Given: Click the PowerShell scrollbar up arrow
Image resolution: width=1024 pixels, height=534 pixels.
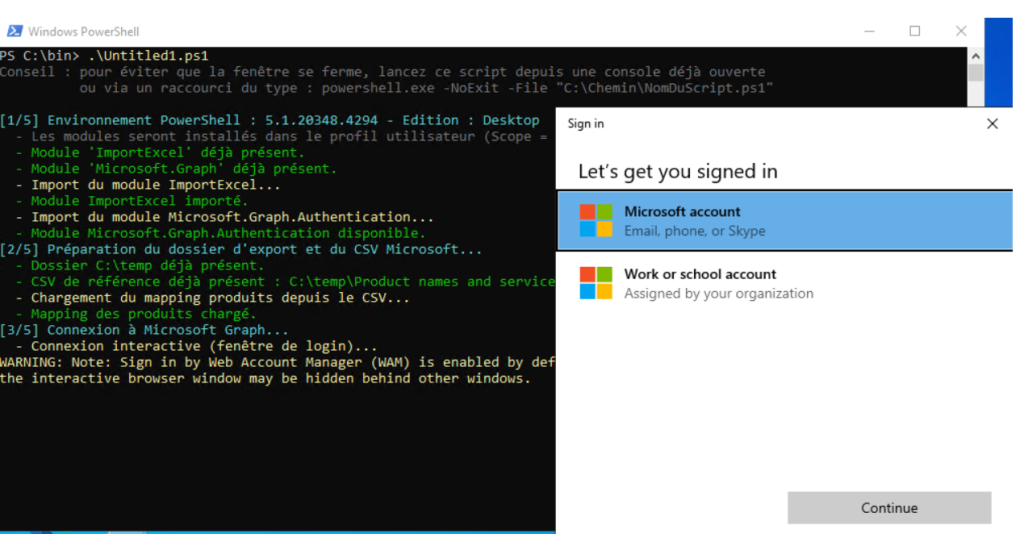Looking at the screenshot, I should tap(976, 56).
